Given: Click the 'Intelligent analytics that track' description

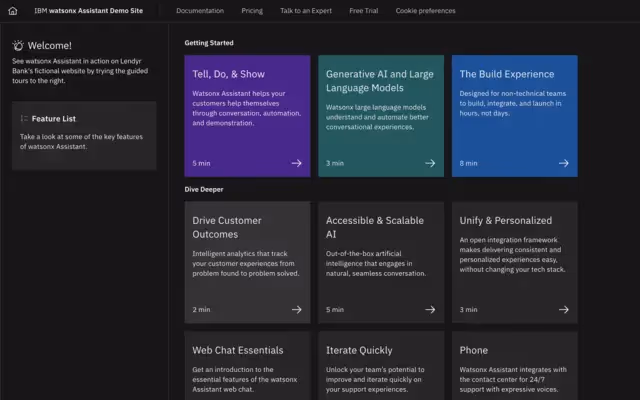Looking at the screenshot, I should click(x=246, y=264).
